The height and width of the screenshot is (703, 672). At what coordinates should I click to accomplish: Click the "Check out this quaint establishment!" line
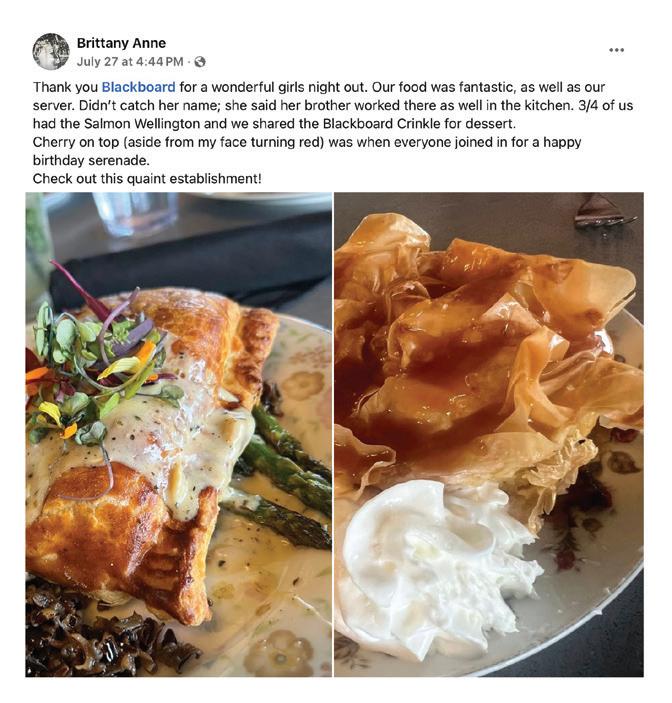(x=147, y=178)
